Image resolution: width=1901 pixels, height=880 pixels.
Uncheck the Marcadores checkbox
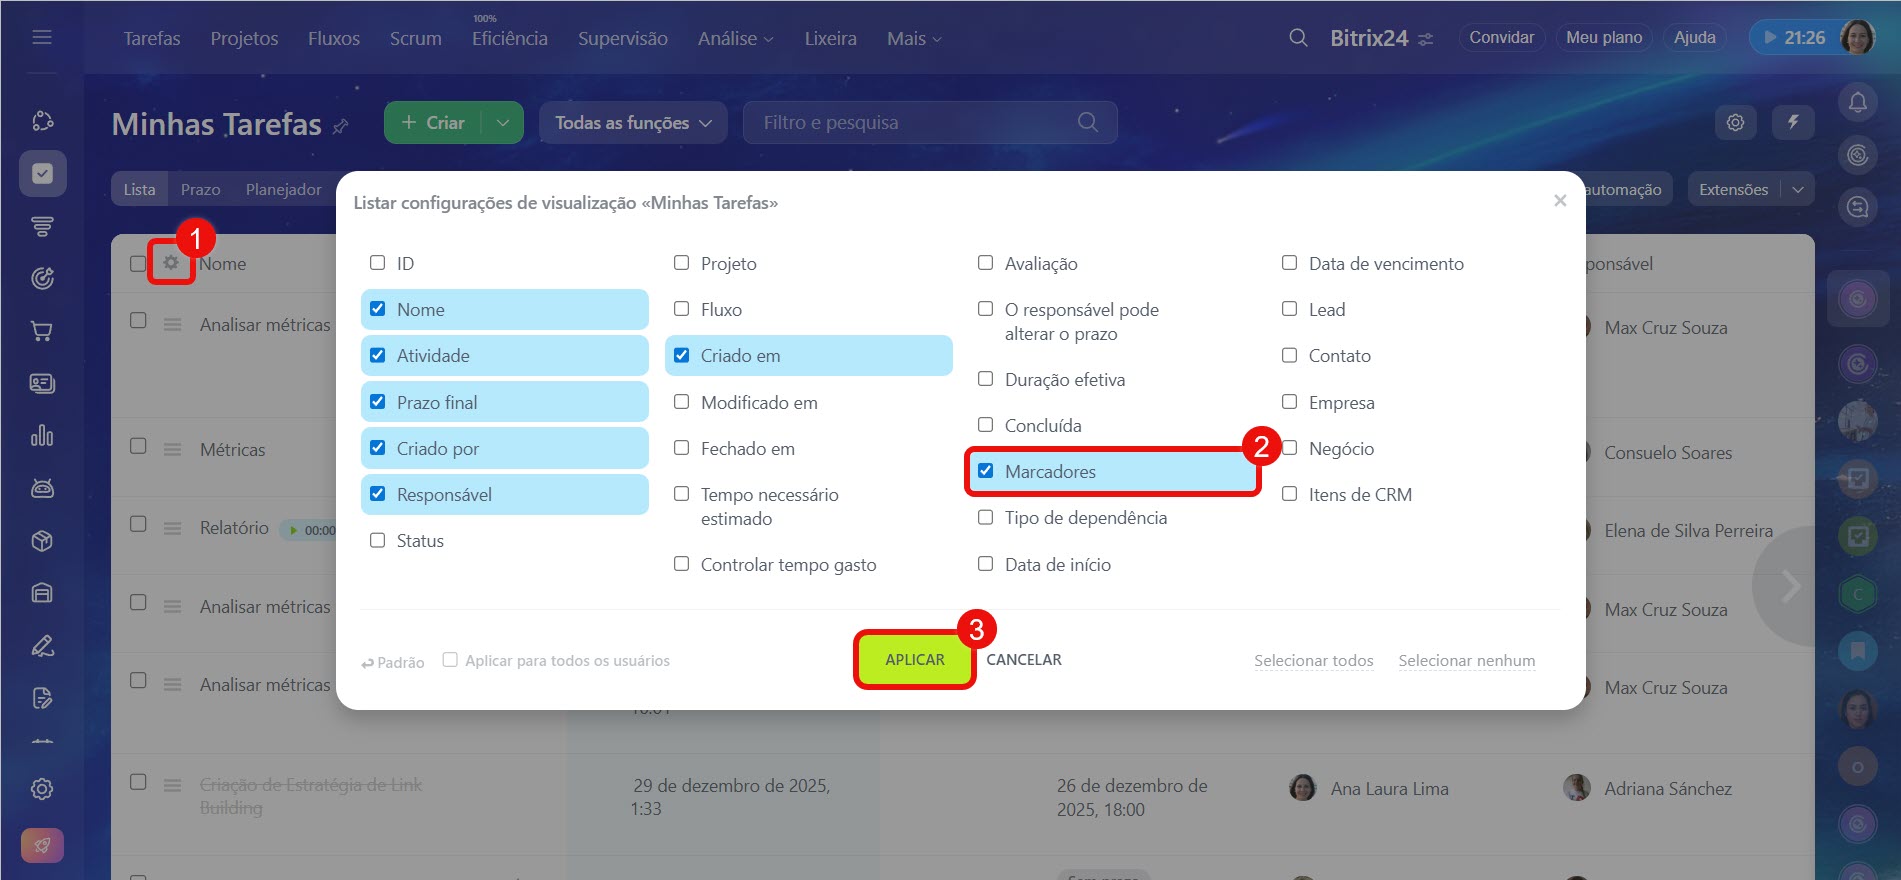[986, 471]
